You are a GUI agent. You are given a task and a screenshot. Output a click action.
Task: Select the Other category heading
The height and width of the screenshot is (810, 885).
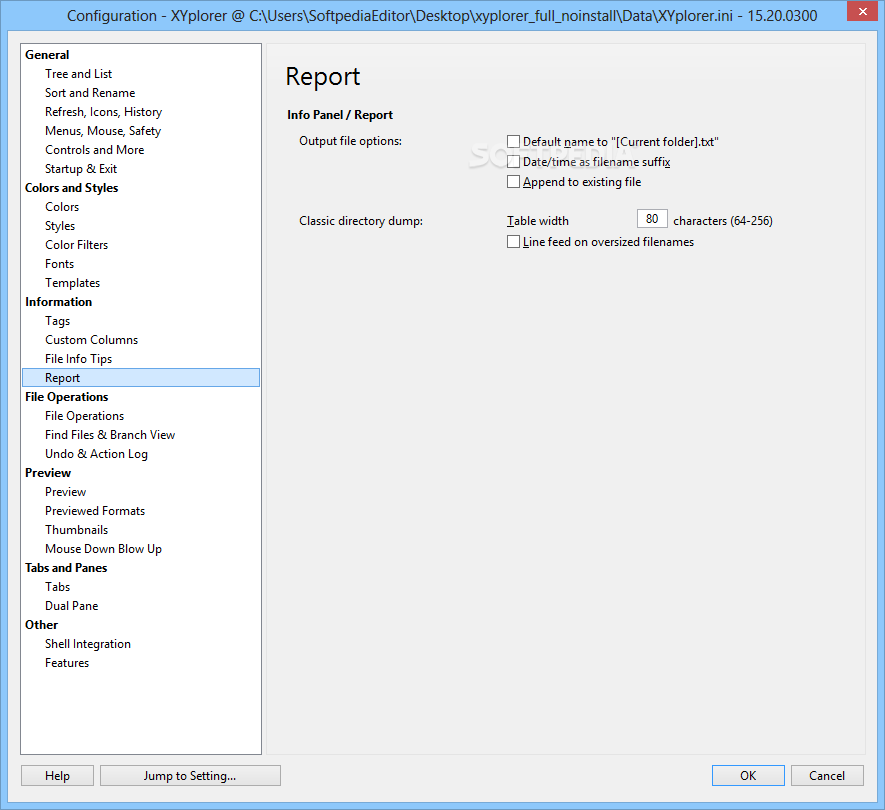click(42, 625)
